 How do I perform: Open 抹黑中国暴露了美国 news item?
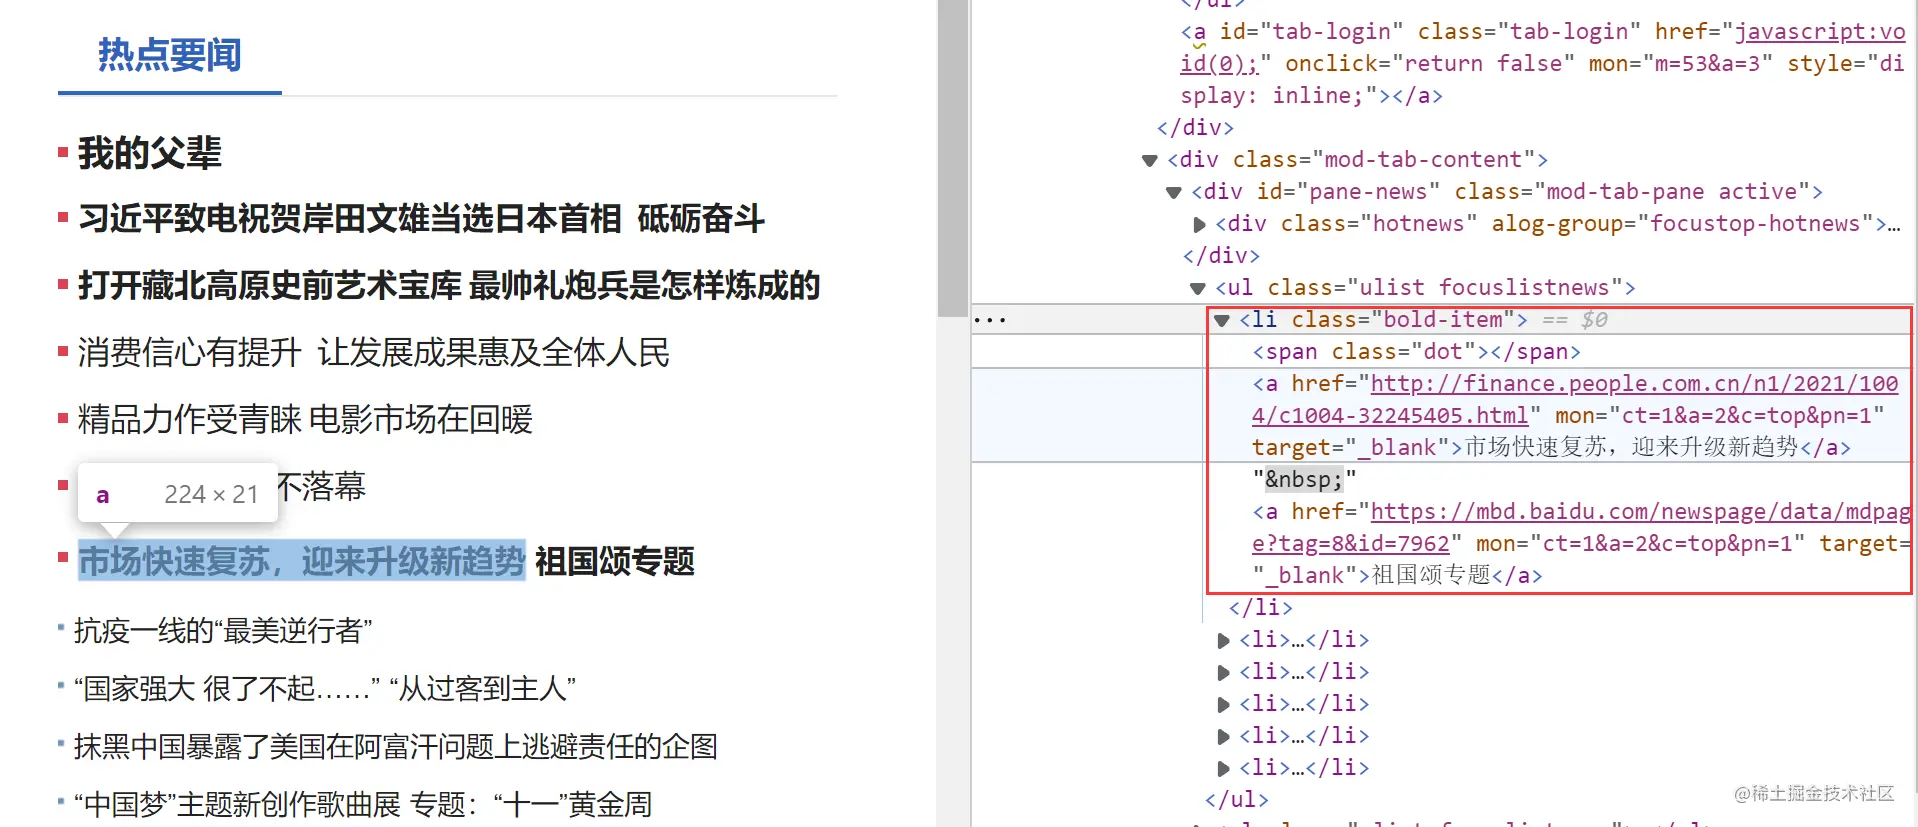396,747
